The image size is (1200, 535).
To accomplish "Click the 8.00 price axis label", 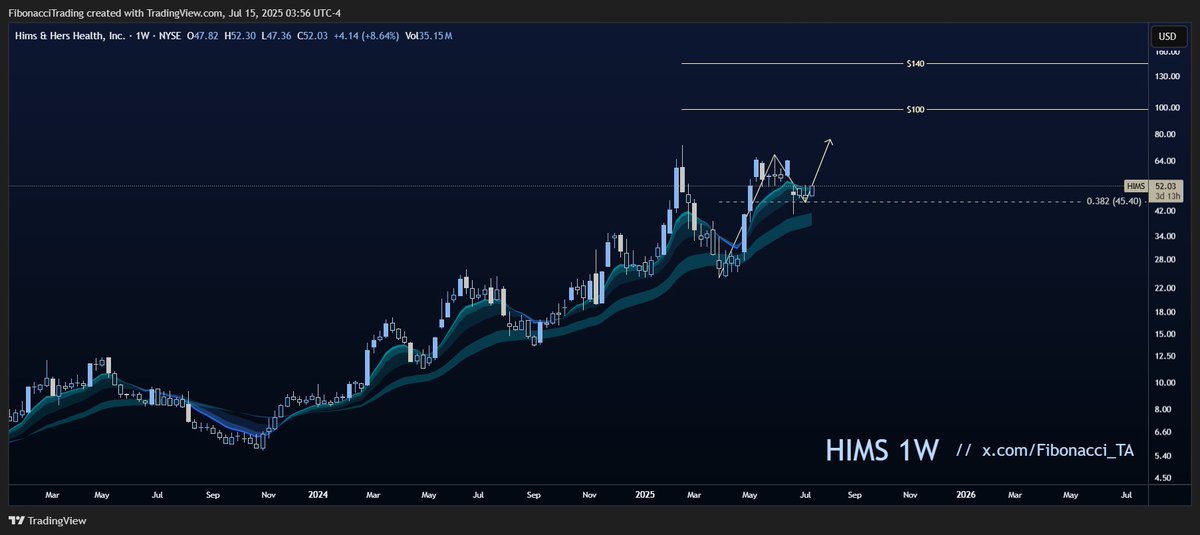I will pos(1163,410).
